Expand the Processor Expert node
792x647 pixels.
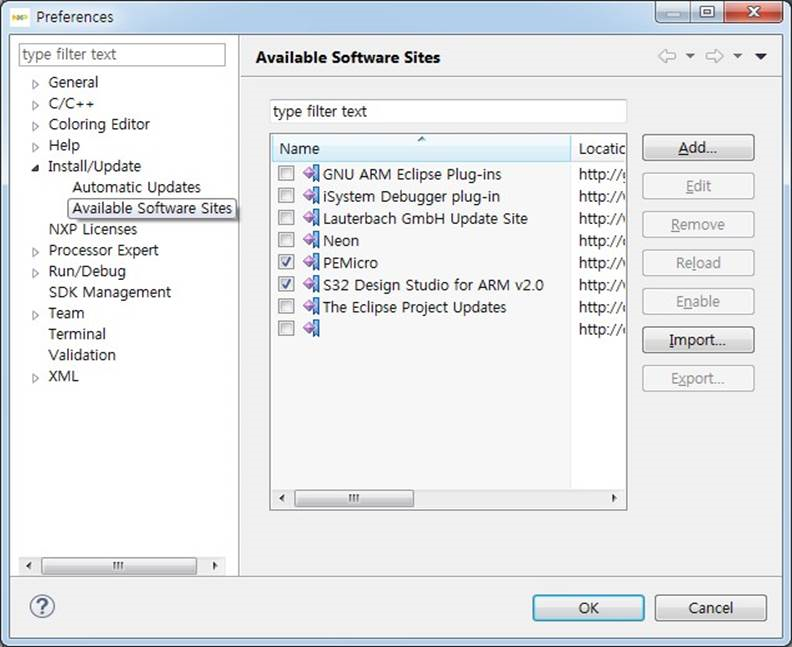pyautogui.click(x=35, y=252)
